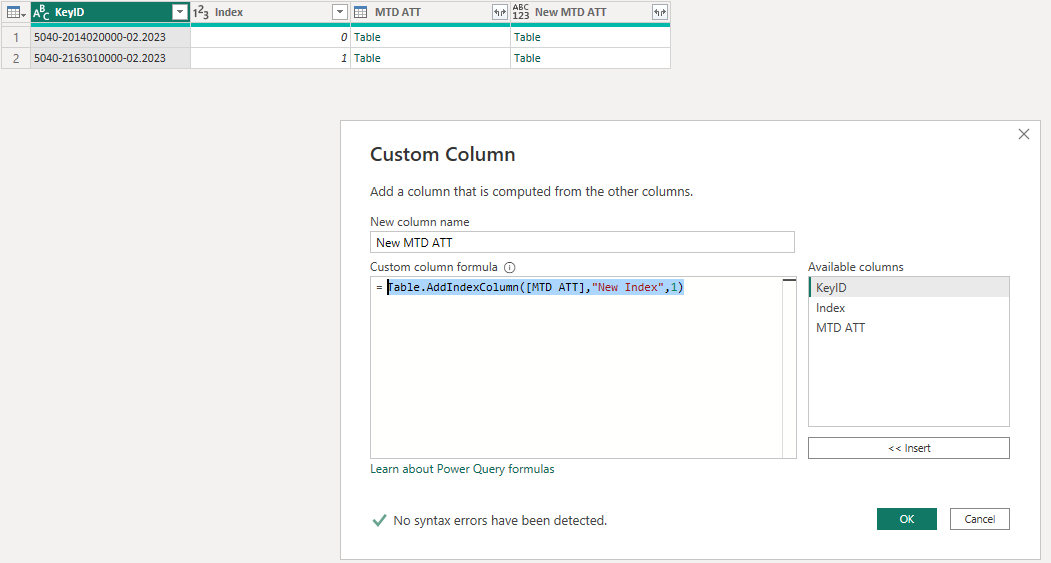Click the table type icon of MTD ATT column
Screen dimensions: 1051x563
[361, 12]
